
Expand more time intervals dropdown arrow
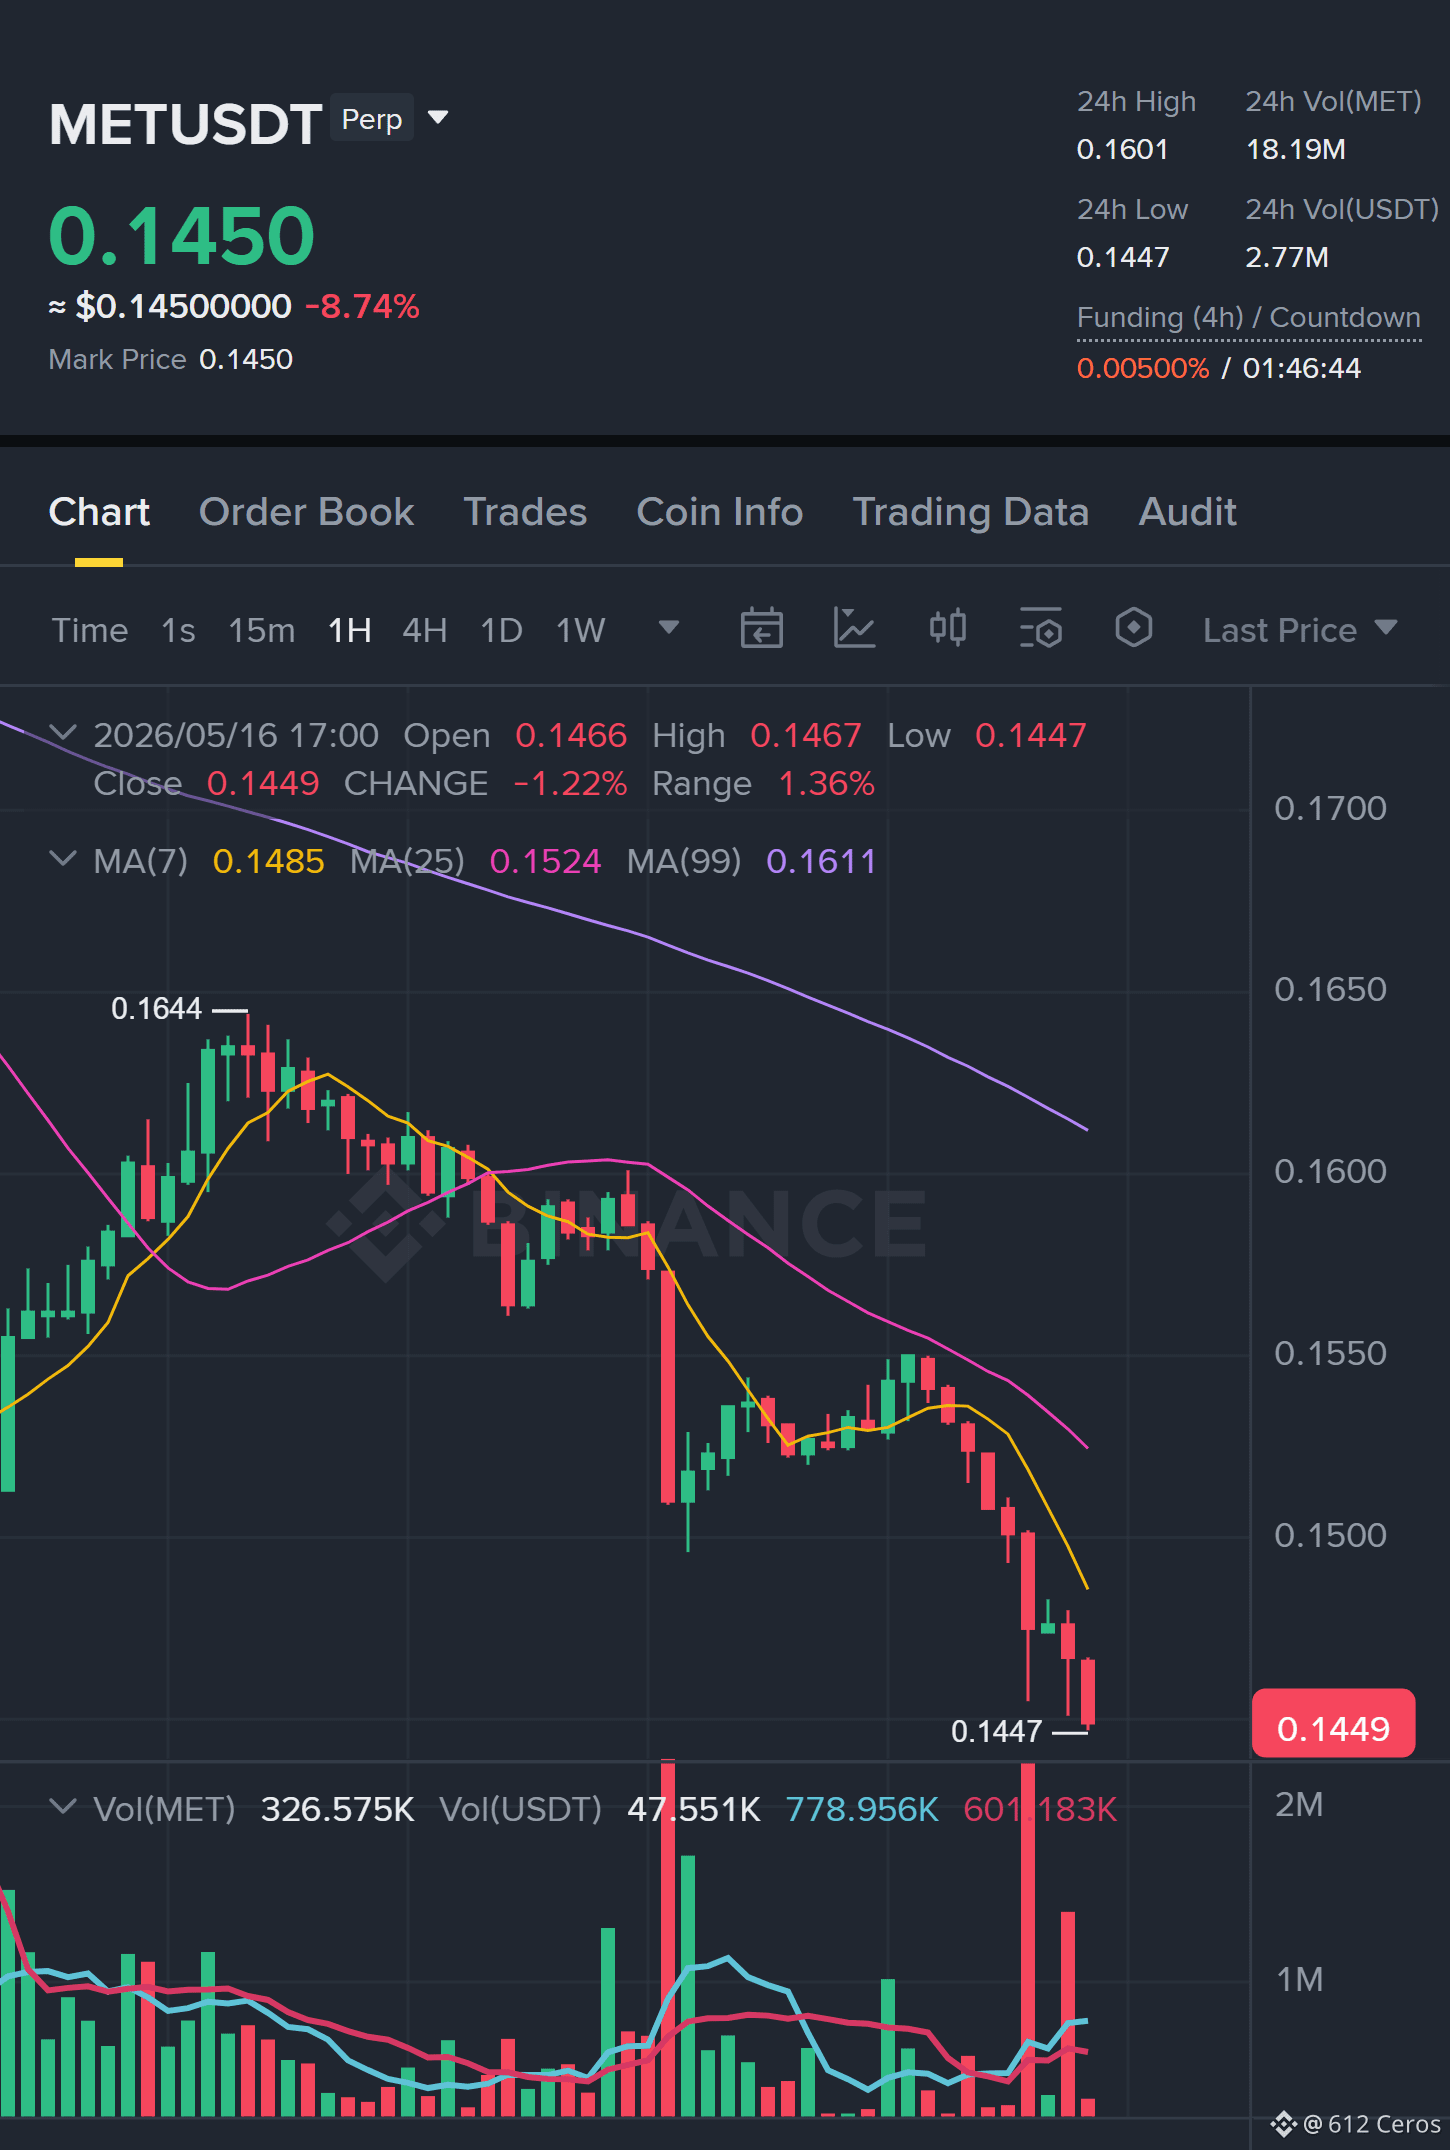click(x=669, y=628)
